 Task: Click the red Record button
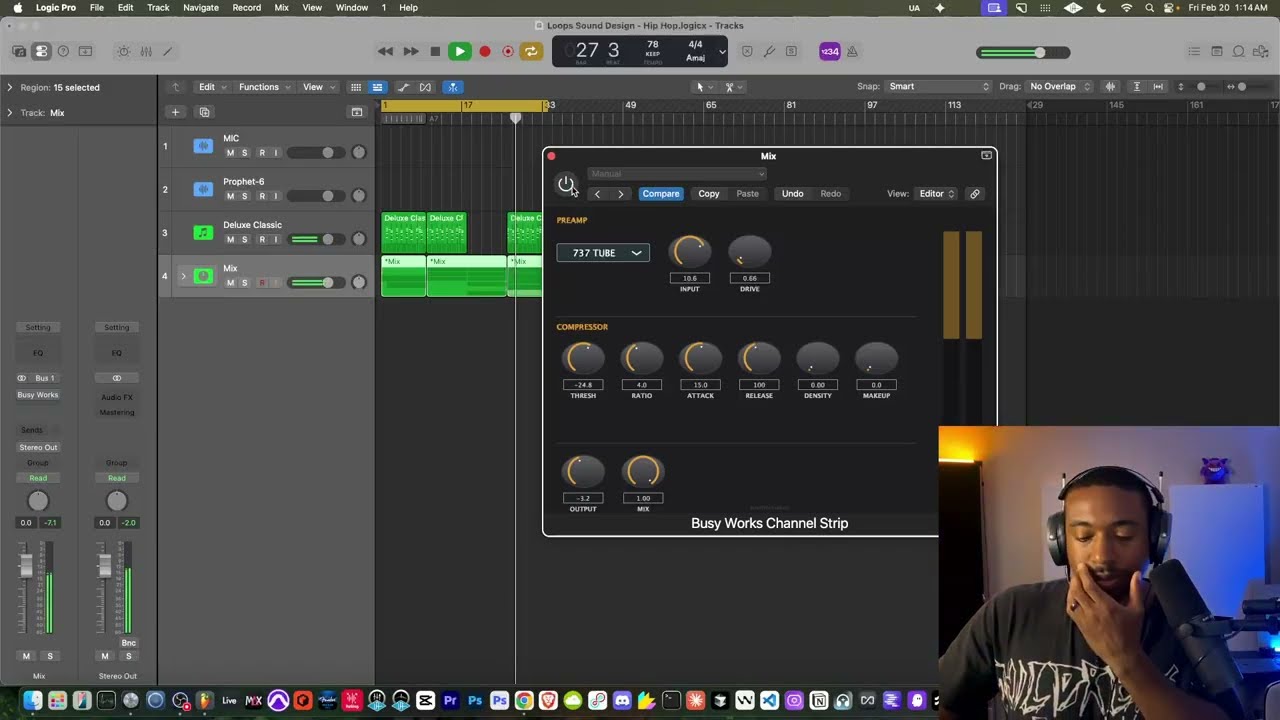click(x=485, y=51)
